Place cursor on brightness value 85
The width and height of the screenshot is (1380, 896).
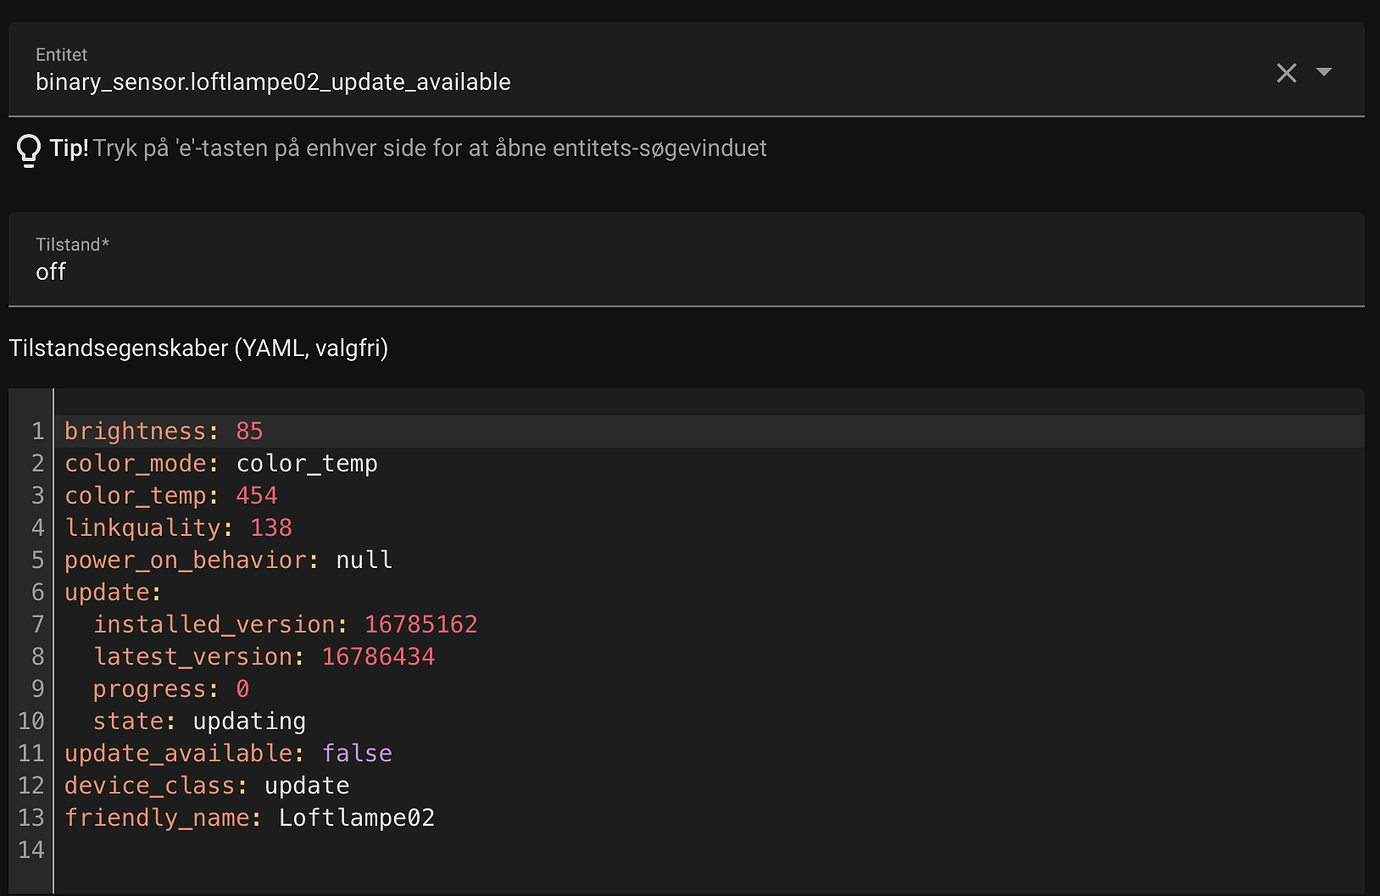pos(249,431)
